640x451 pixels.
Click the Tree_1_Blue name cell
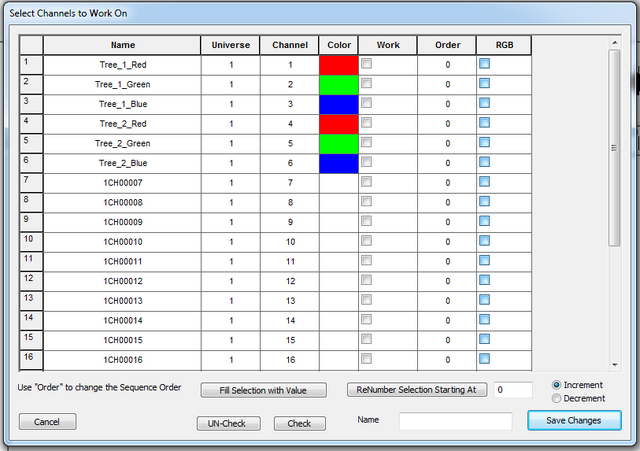click(122, 104)
